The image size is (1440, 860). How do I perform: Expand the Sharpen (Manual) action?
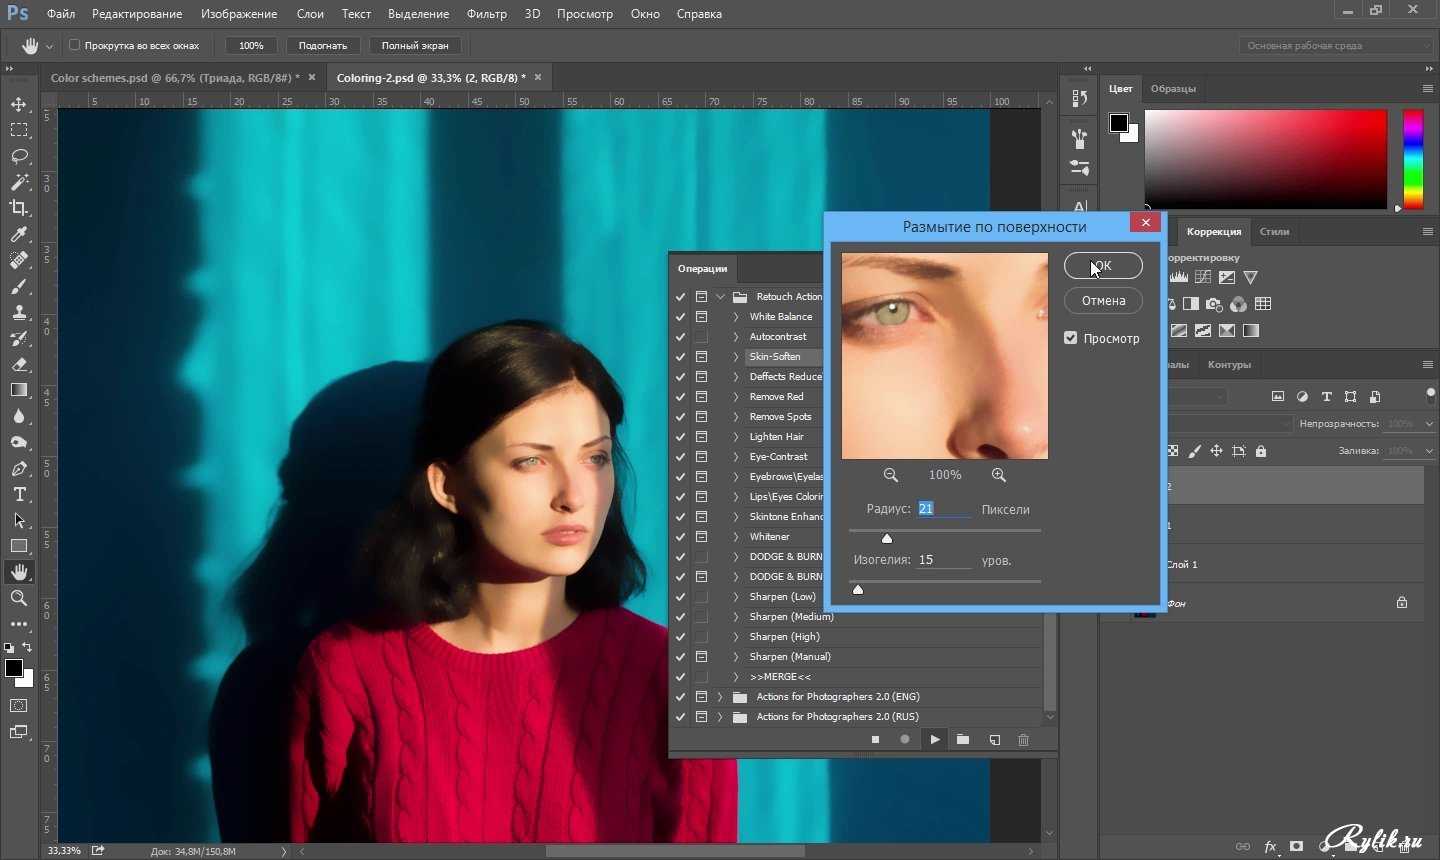[x=736, y=657]
